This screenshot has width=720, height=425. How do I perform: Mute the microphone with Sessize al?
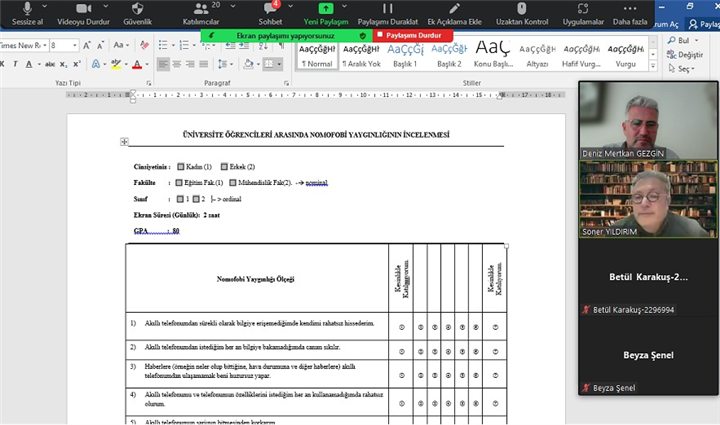[x=27, y=14]
